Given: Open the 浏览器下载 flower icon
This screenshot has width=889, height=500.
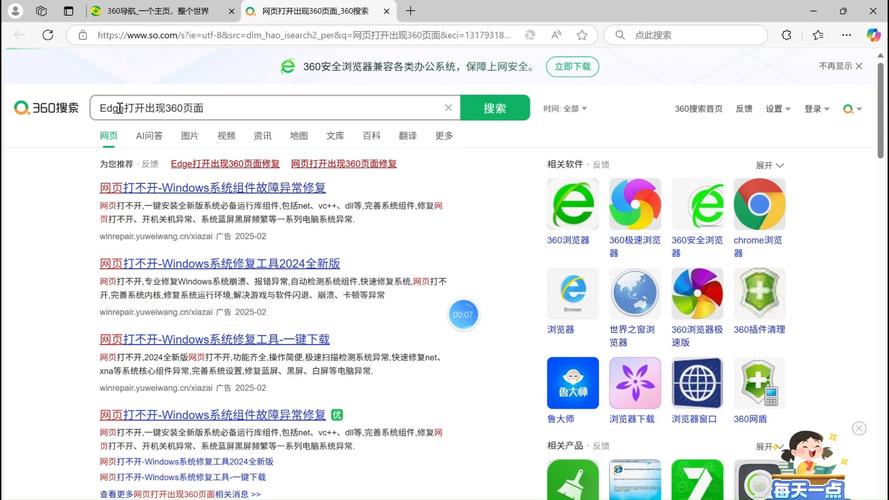Looking at the screenshot, I should pyautogui.click(x=635, y=383).
